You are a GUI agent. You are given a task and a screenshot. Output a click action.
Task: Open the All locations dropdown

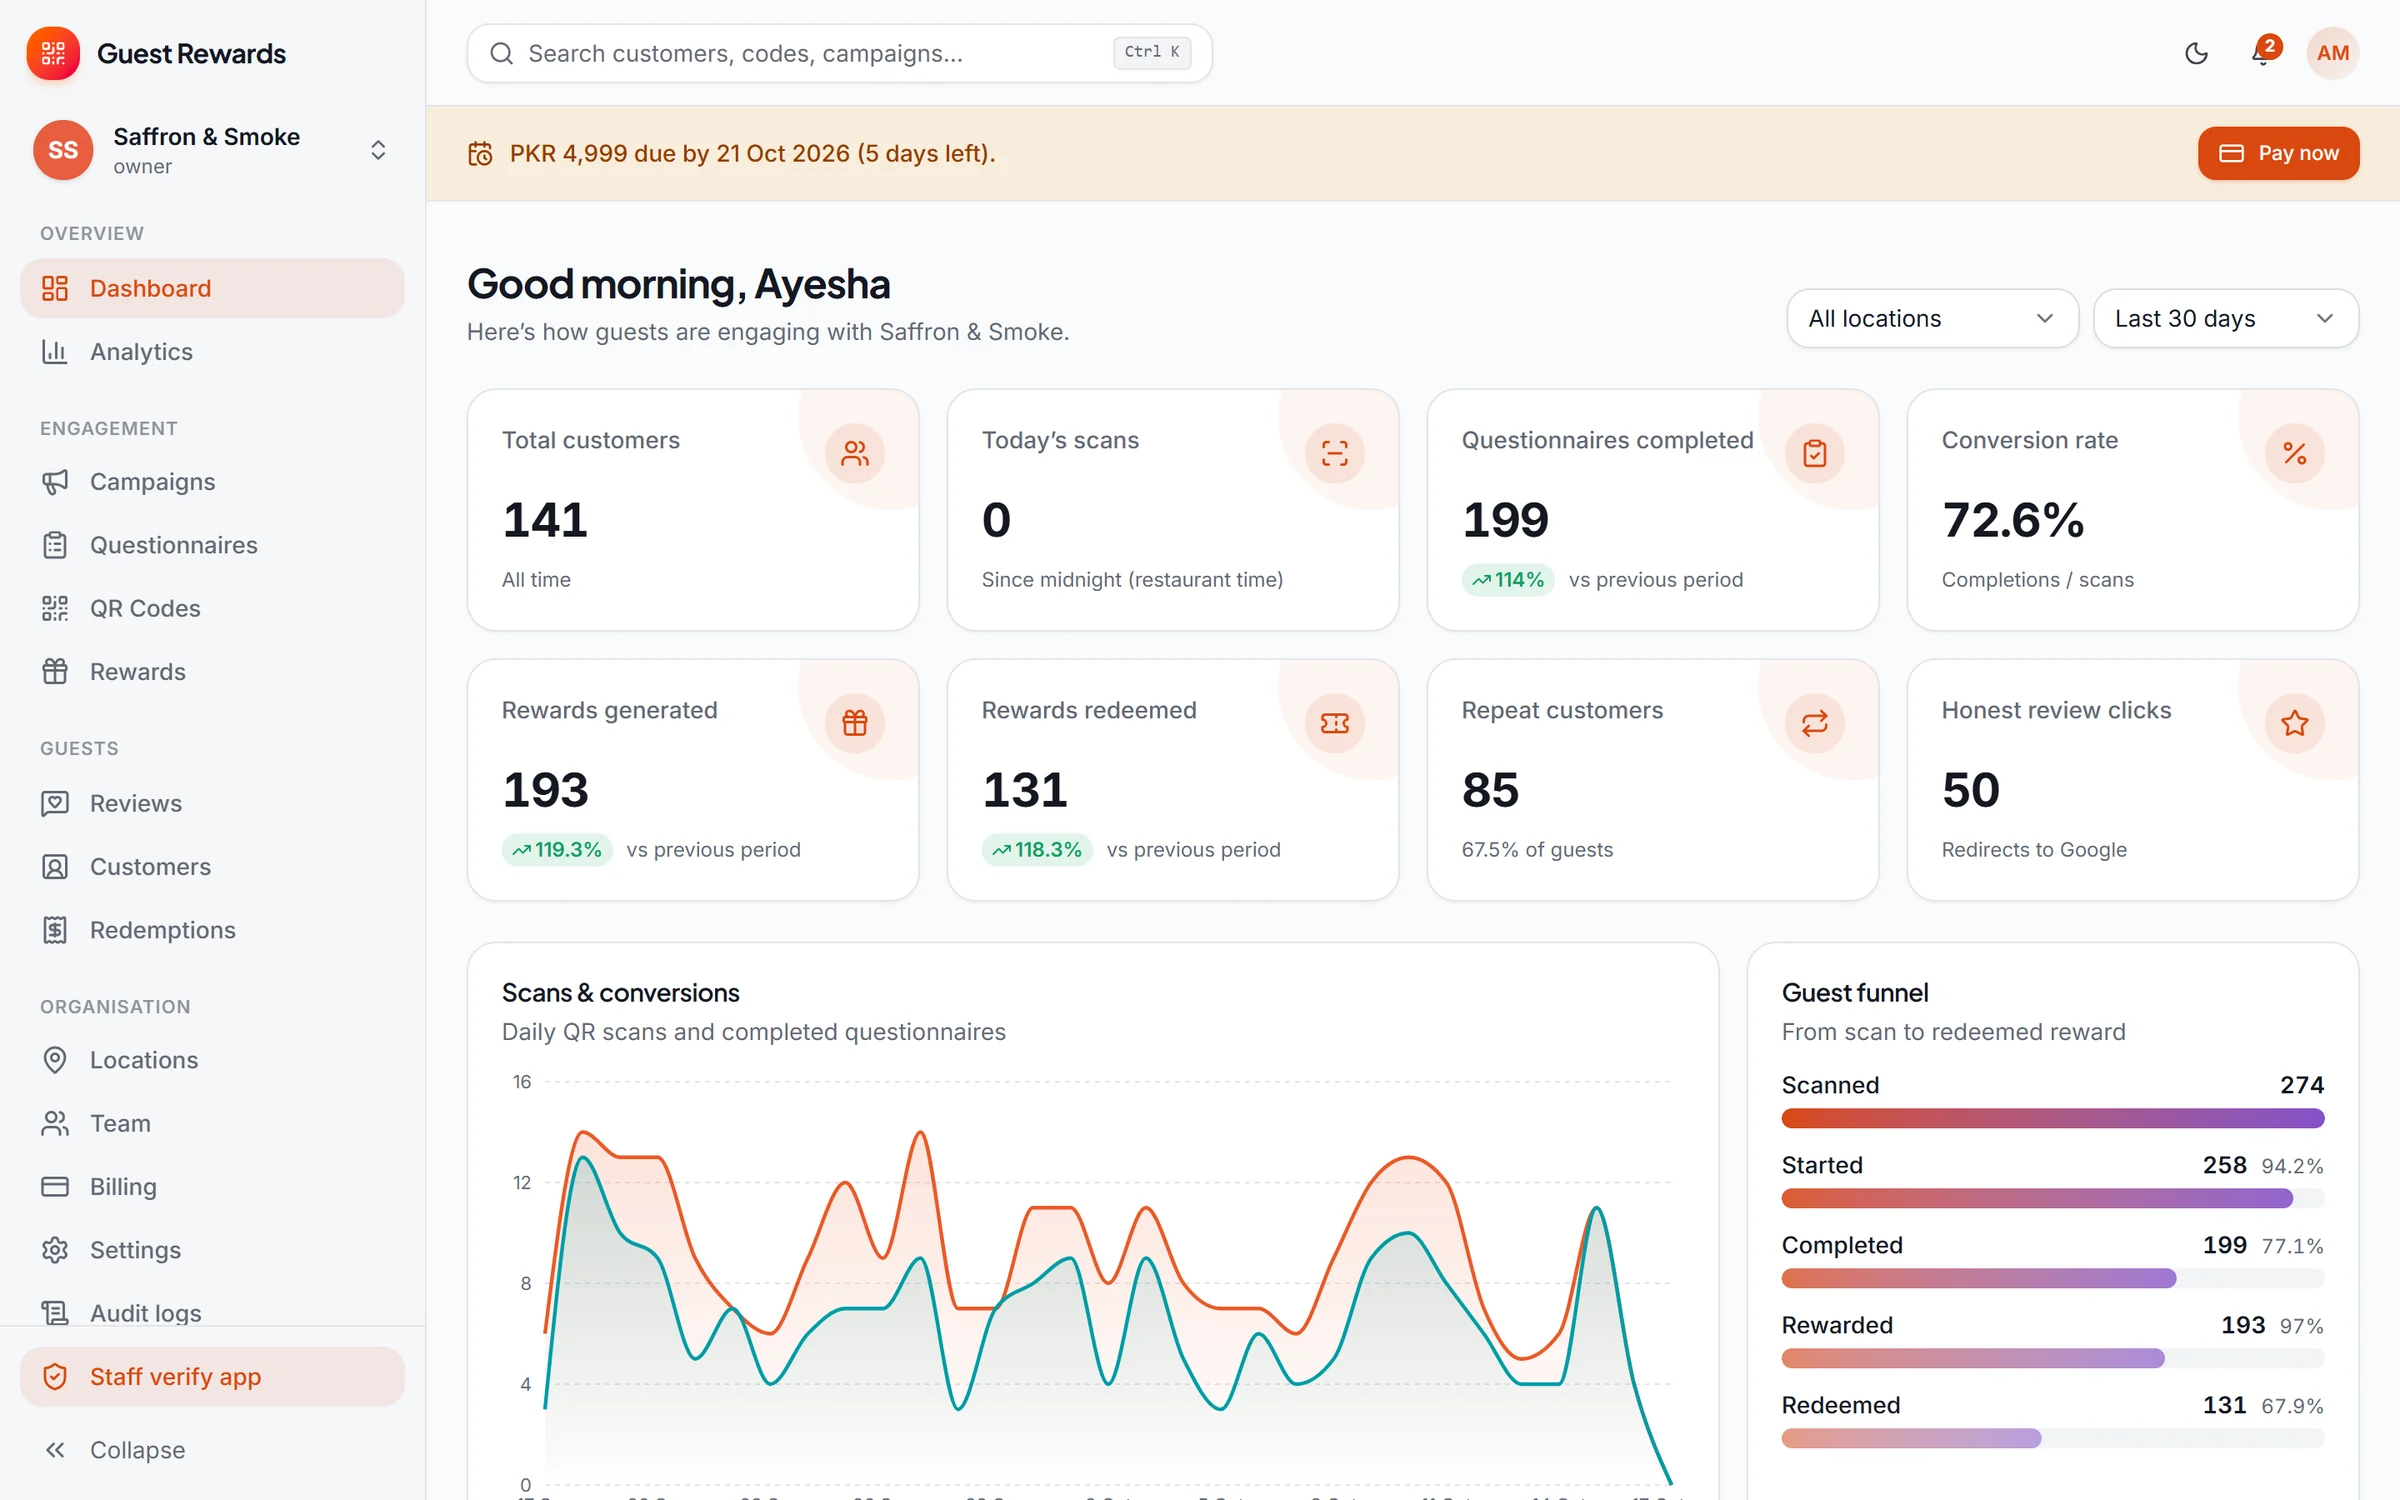point(1932,319)
